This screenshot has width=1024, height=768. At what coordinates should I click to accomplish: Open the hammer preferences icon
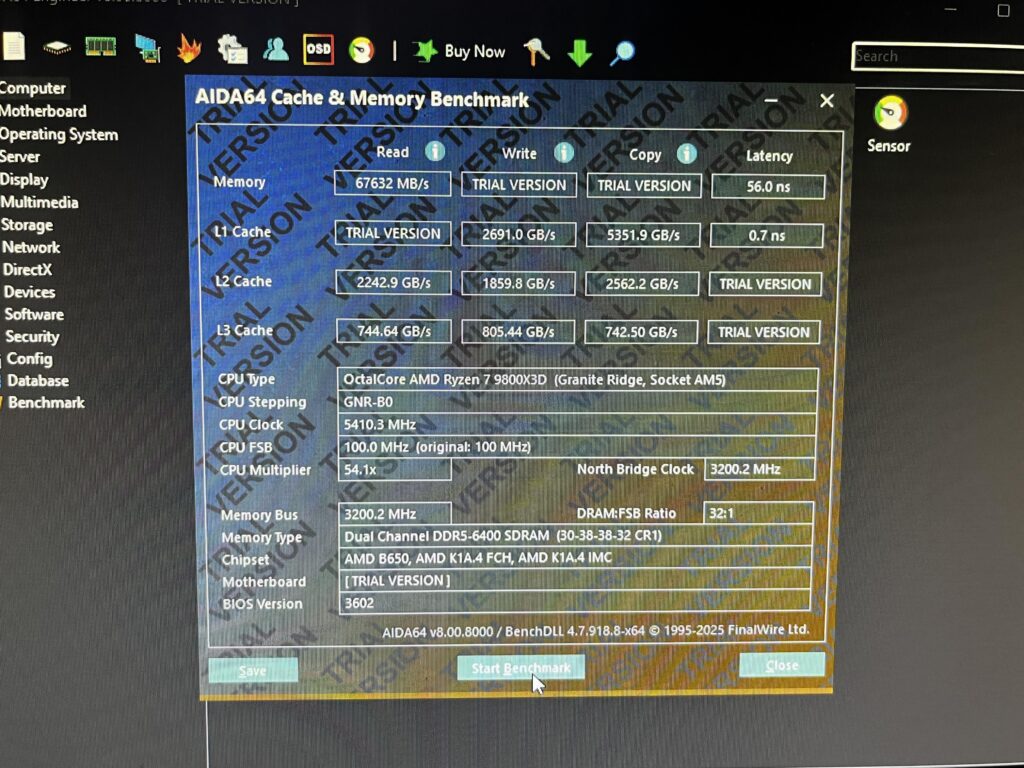(x=536, y=52)
